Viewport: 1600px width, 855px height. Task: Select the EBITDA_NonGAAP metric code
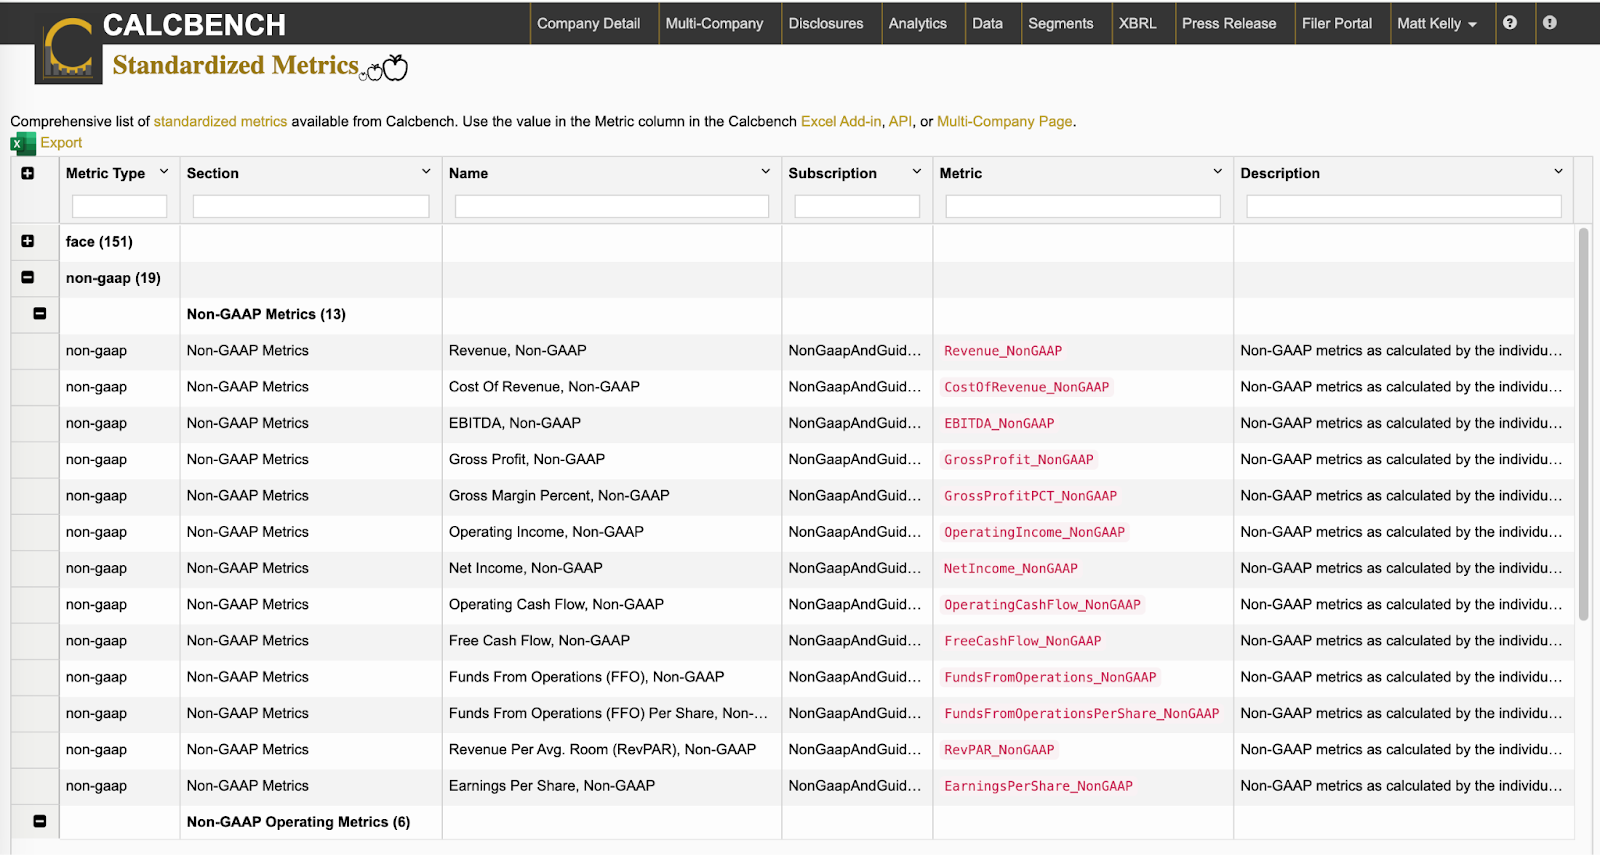coord(999,423)
